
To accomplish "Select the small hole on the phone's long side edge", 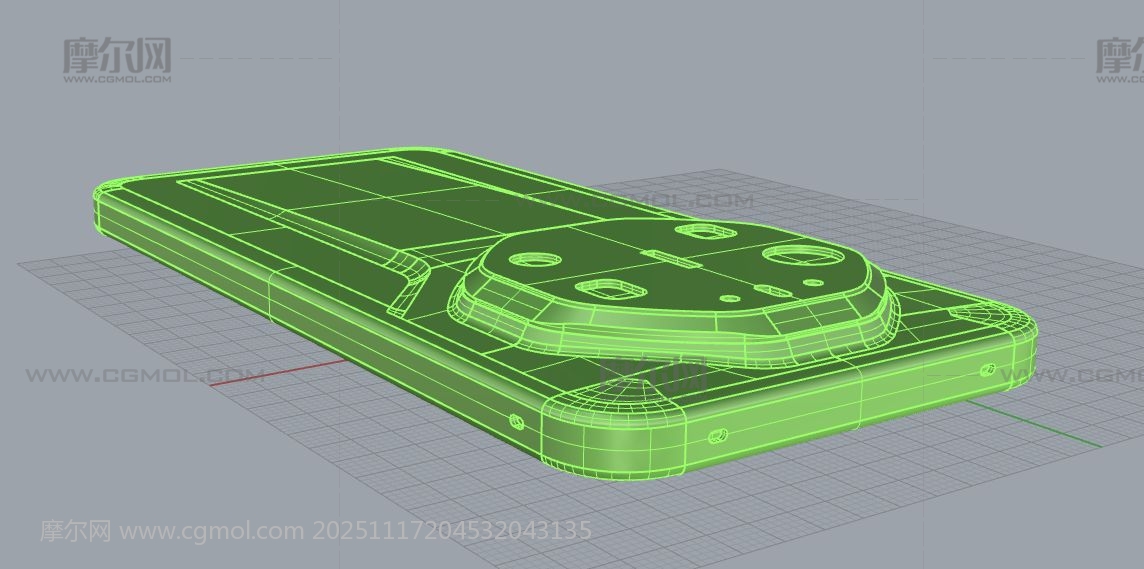I will tap(516, 421).
